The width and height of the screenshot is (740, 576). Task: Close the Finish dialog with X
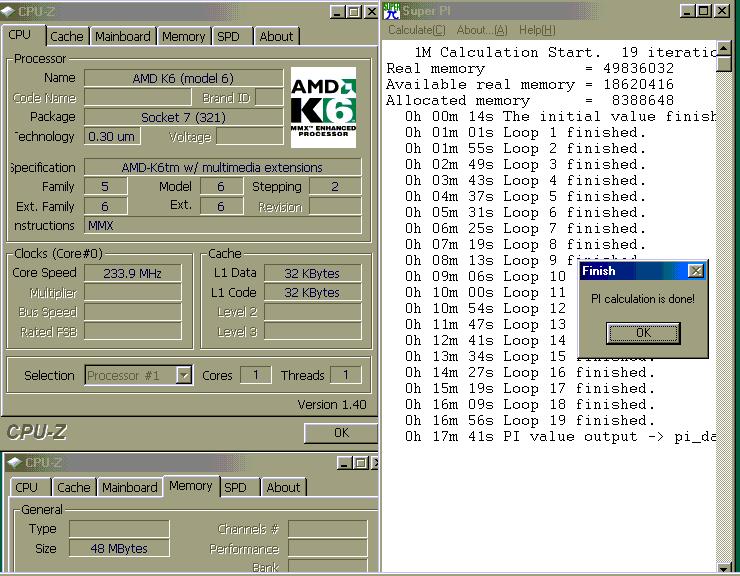696,271
